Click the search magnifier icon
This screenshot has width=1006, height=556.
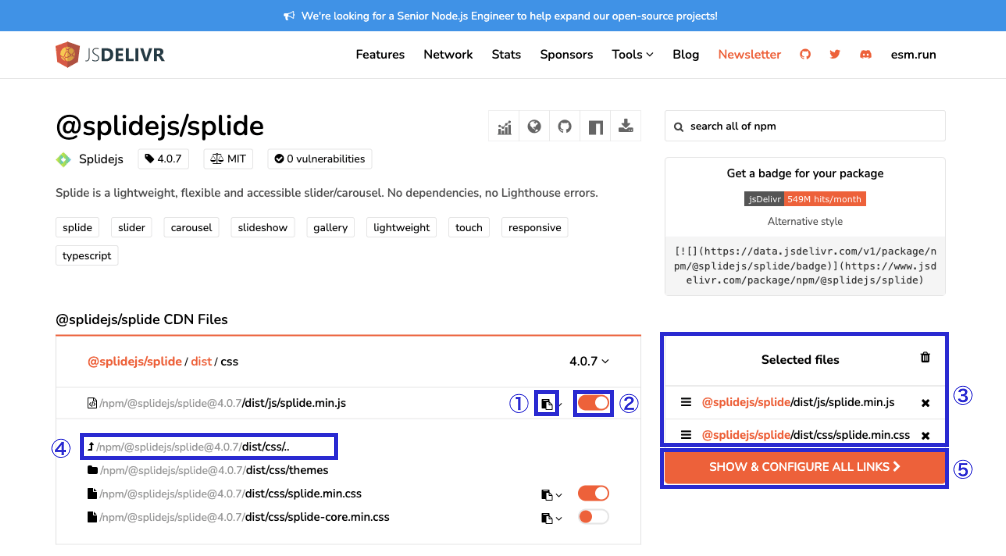coord(678,127)
